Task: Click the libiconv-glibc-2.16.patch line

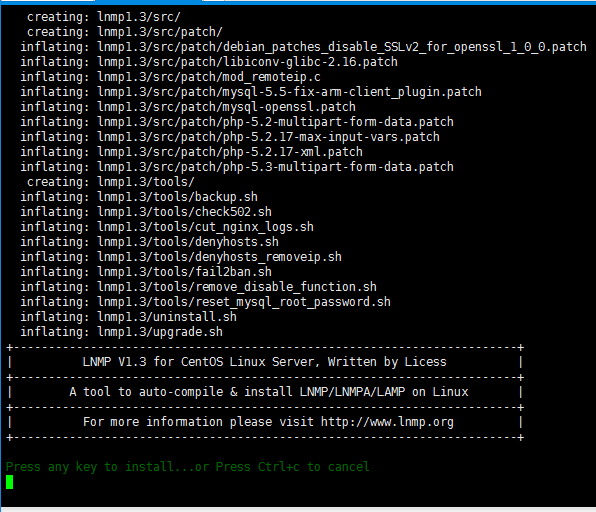Action: pos(209,62)
